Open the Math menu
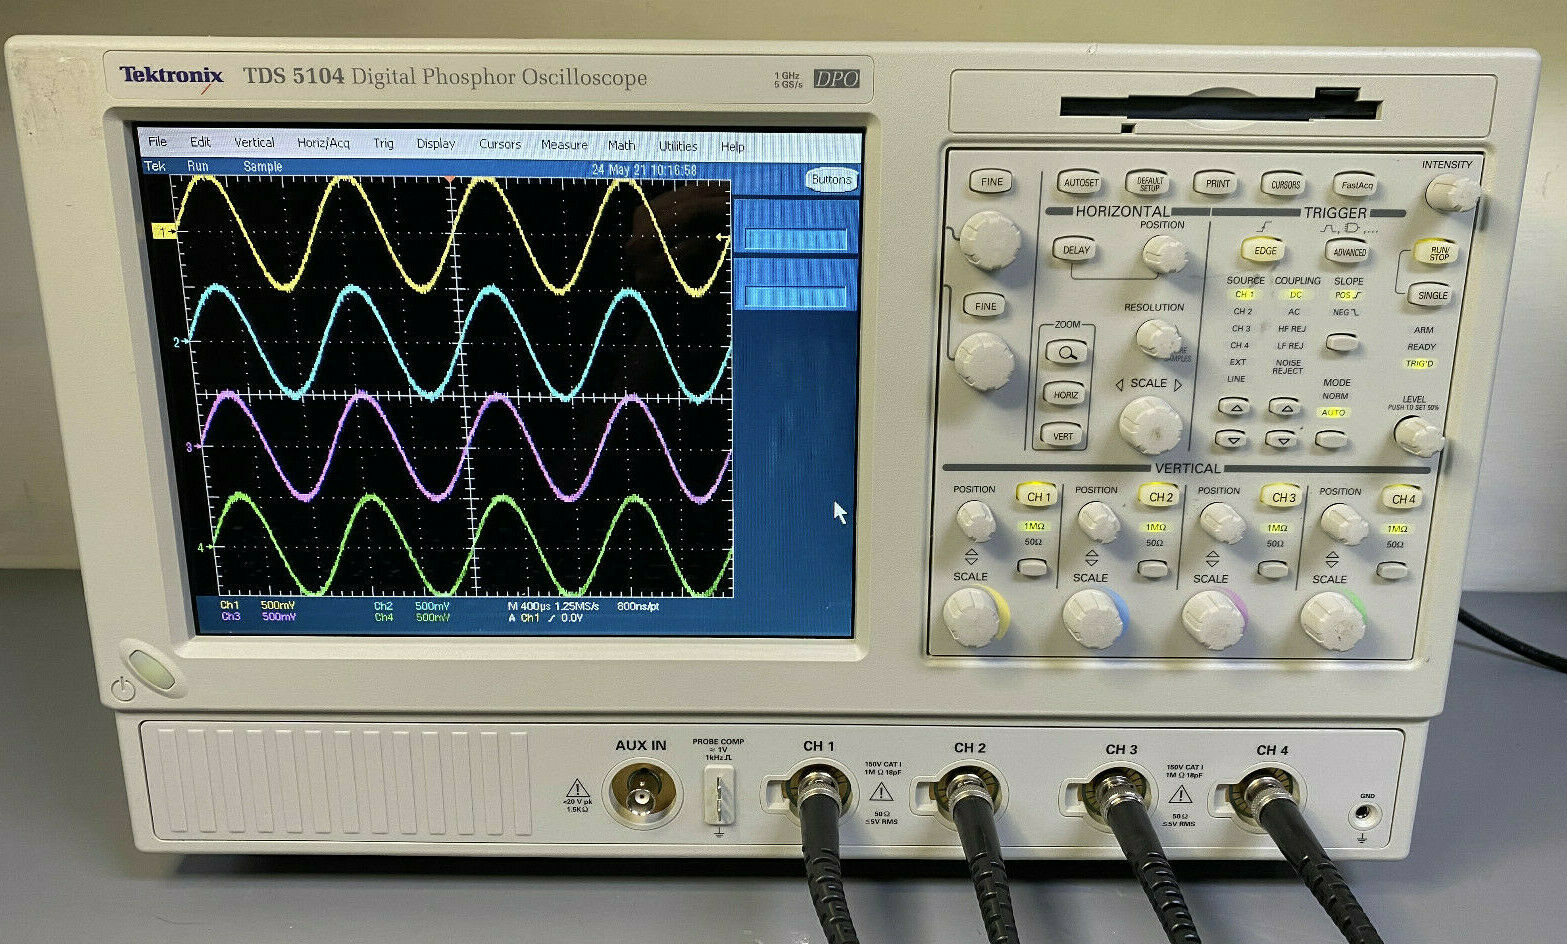 pos(621,145)
